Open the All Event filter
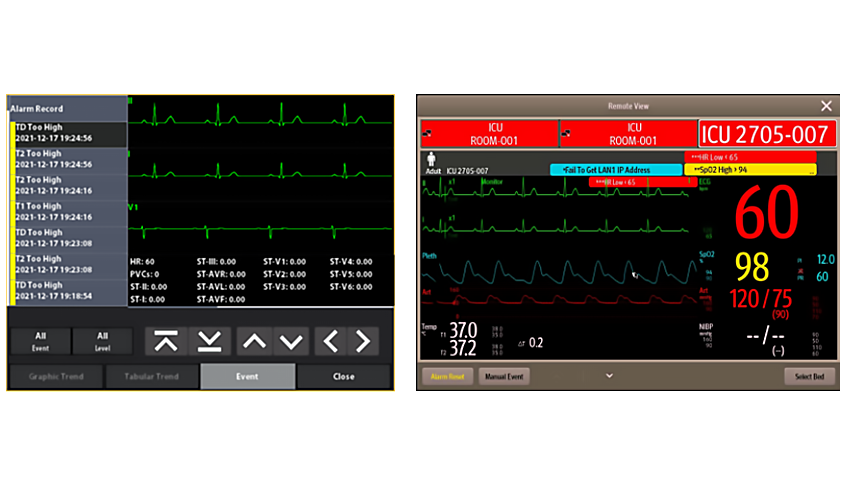Screen dimensions: 845x495 coord(40,341)
